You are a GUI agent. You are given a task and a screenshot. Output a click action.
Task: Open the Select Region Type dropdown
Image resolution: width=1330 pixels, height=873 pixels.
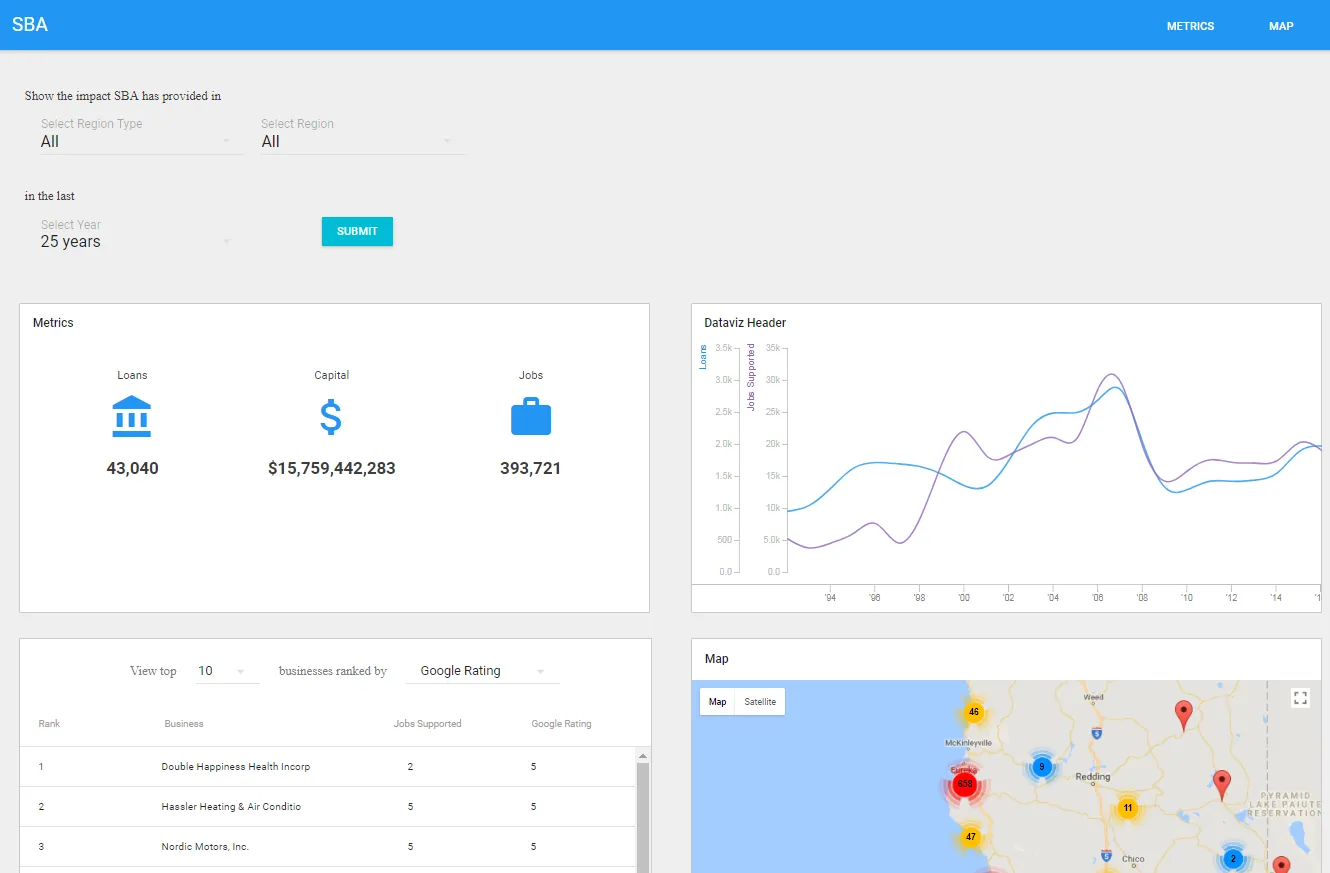[x=140, y=141]
